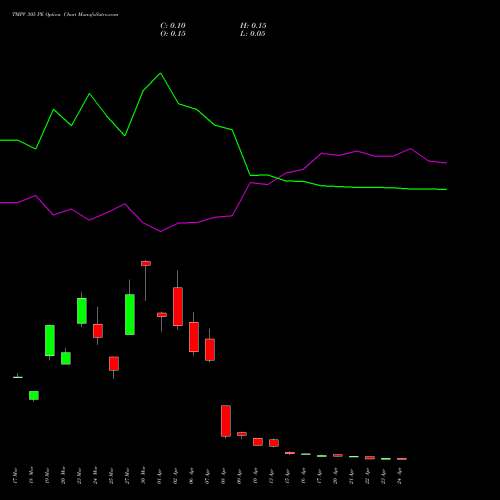Screen dimensions: 500x500
Task: Select the tall green candlestick above 27 Mar
Action: (130, 314)
